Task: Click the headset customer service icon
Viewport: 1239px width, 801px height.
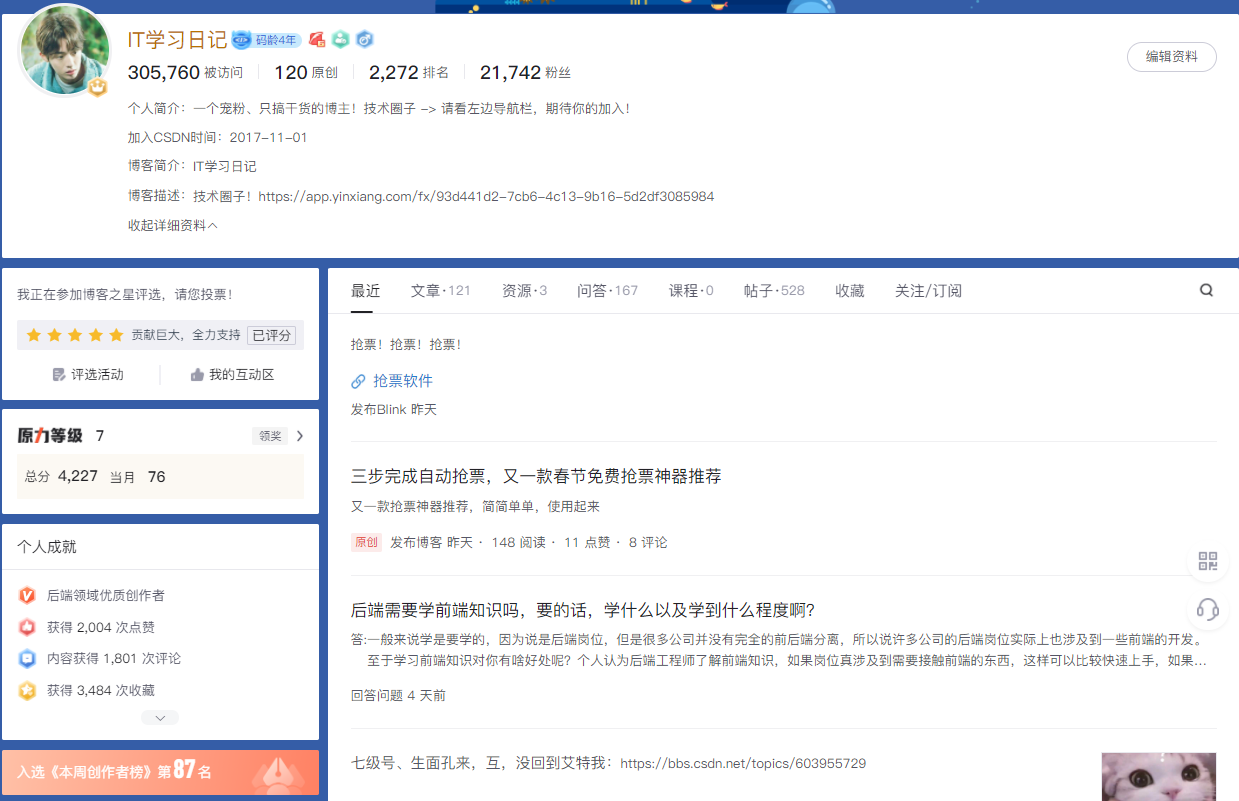Action: point(1208,609)
